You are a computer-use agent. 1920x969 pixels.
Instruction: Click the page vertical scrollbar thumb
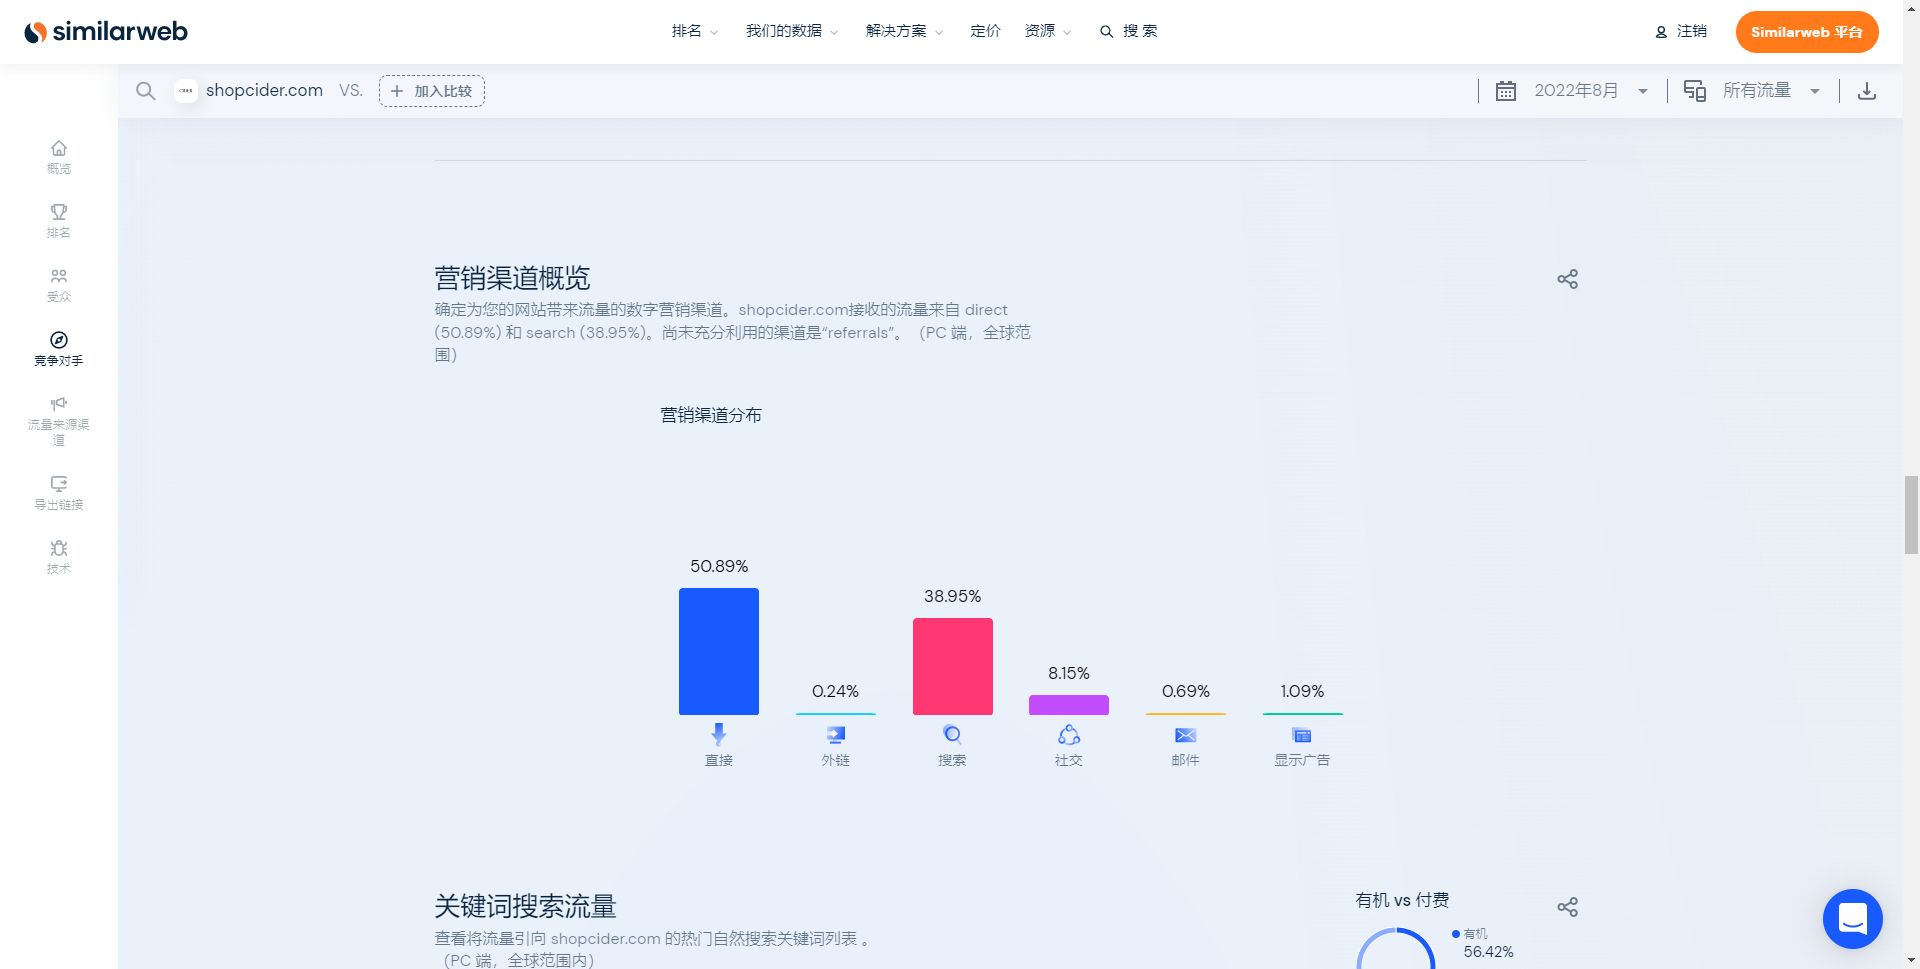(1911, 515)
